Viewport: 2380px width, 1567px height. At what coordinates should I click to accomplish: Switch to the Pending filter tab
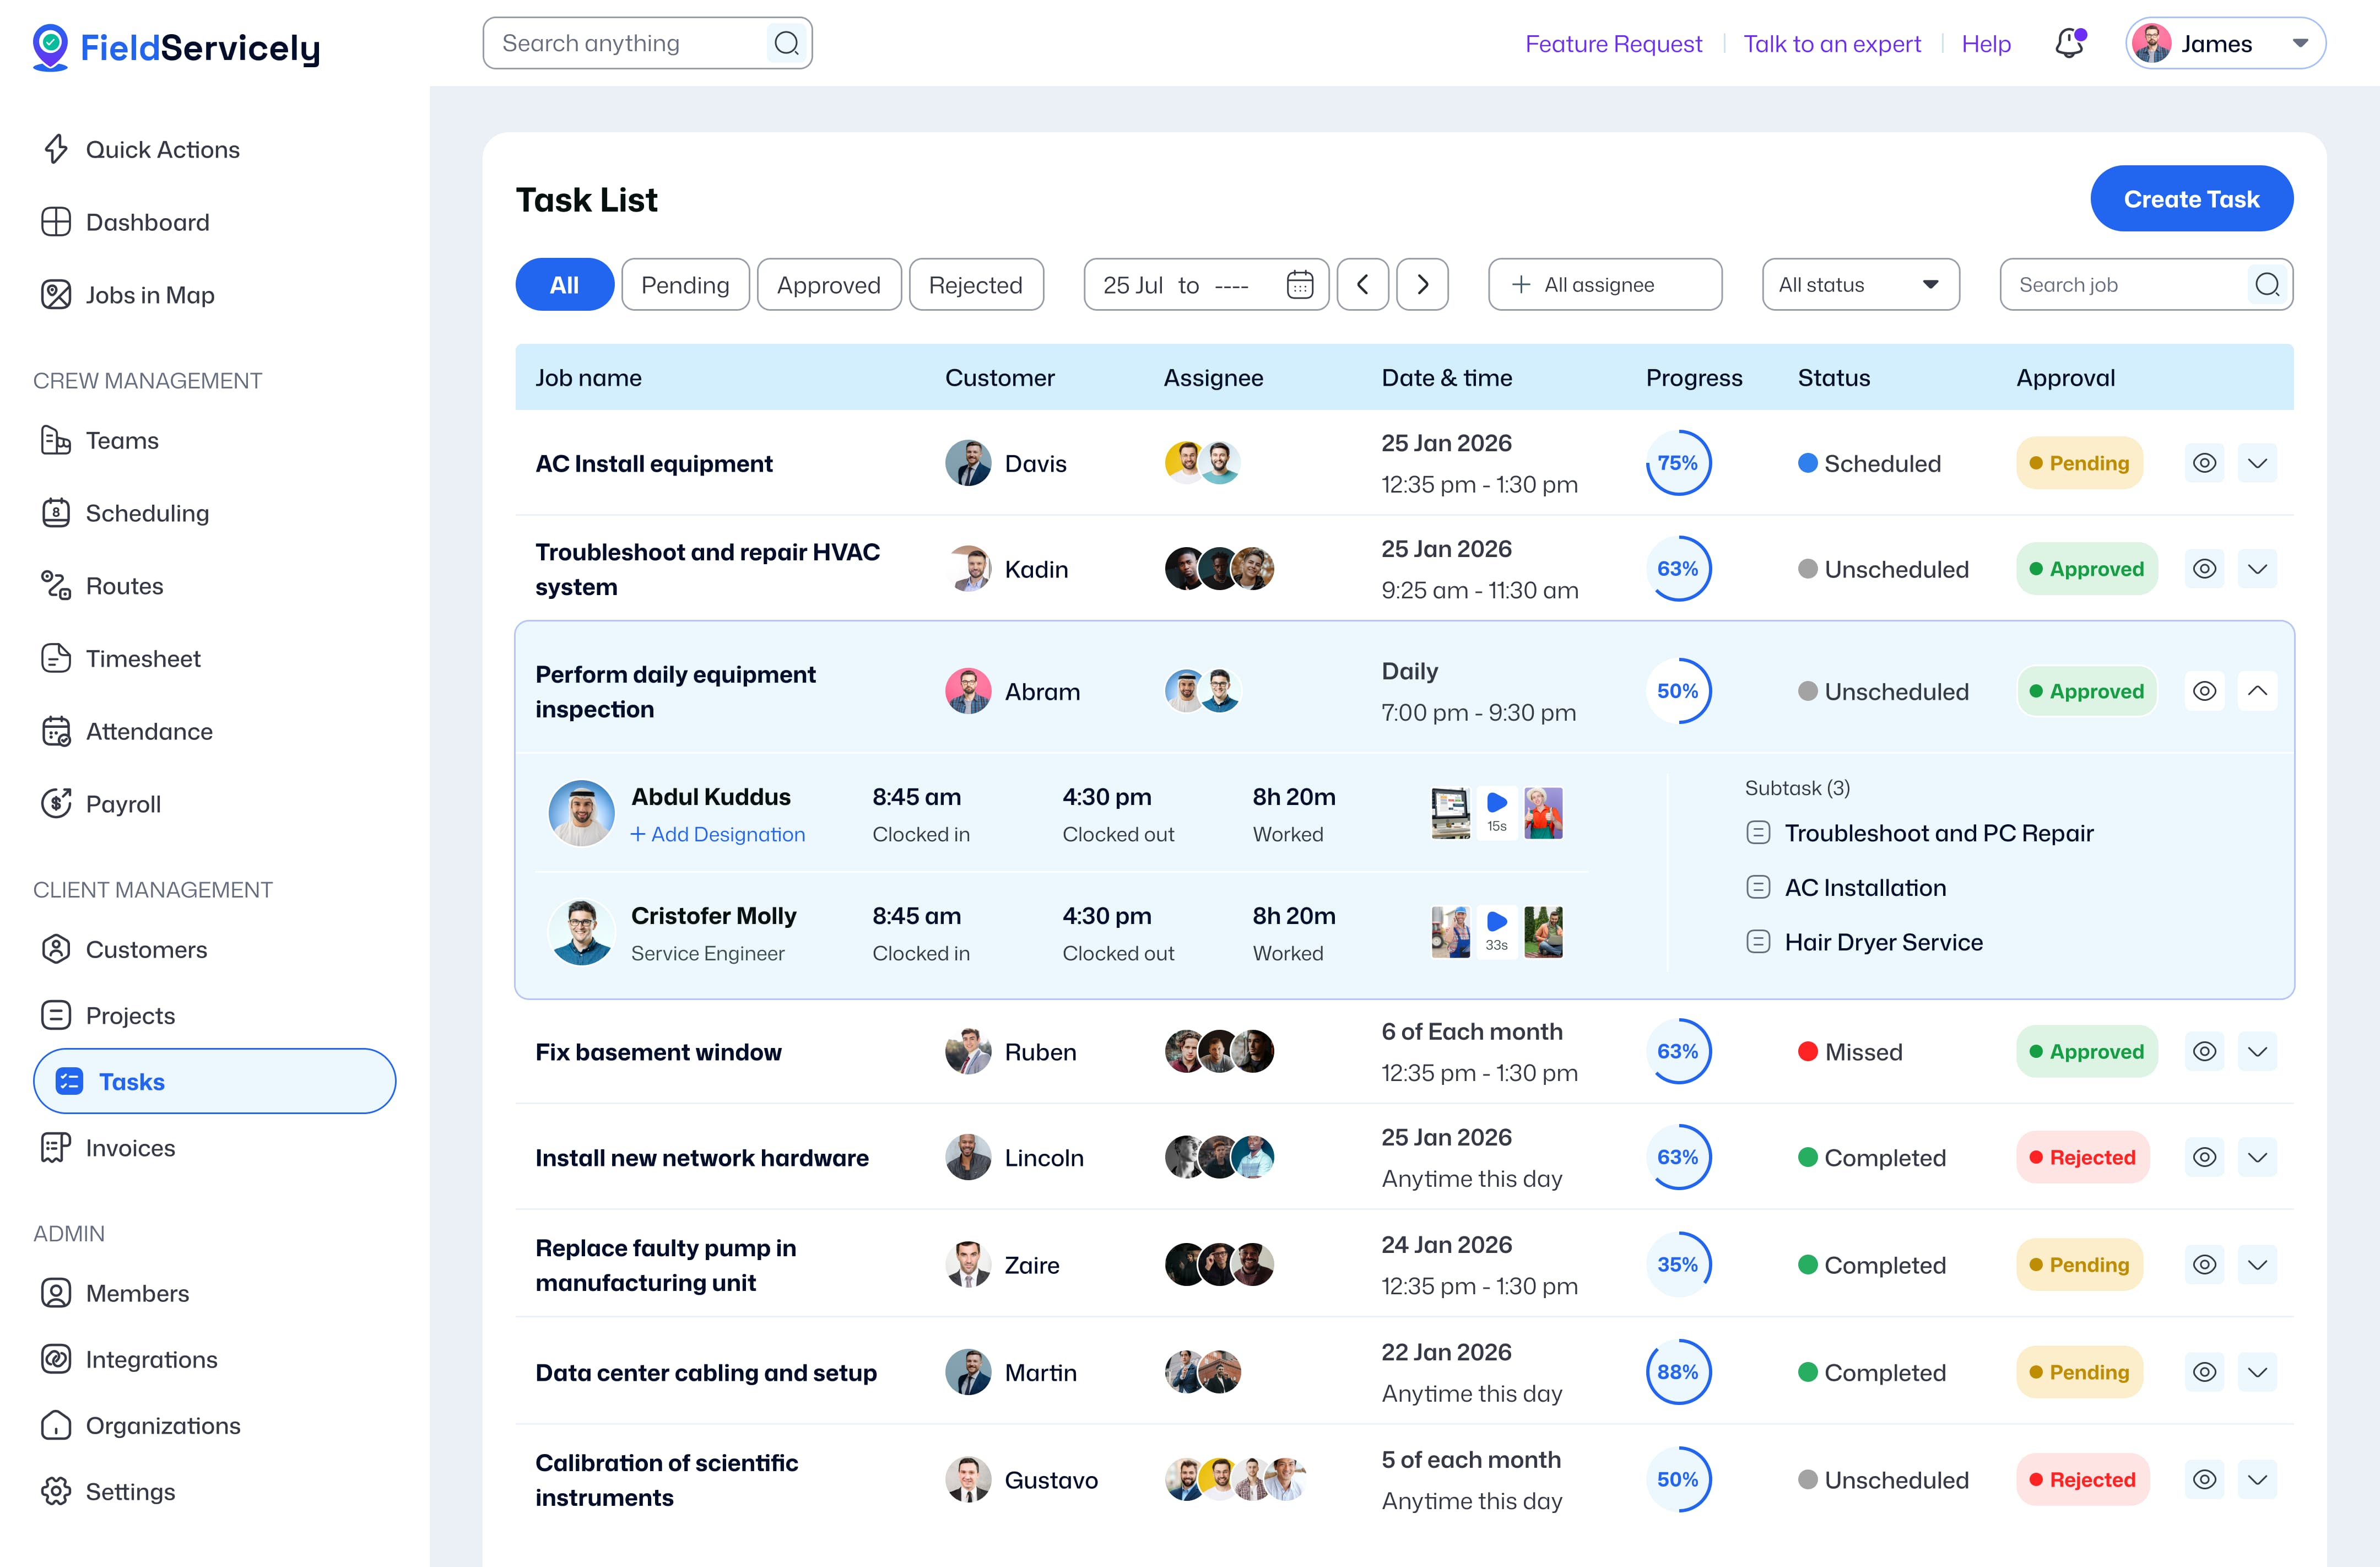[x=685, y=285]
